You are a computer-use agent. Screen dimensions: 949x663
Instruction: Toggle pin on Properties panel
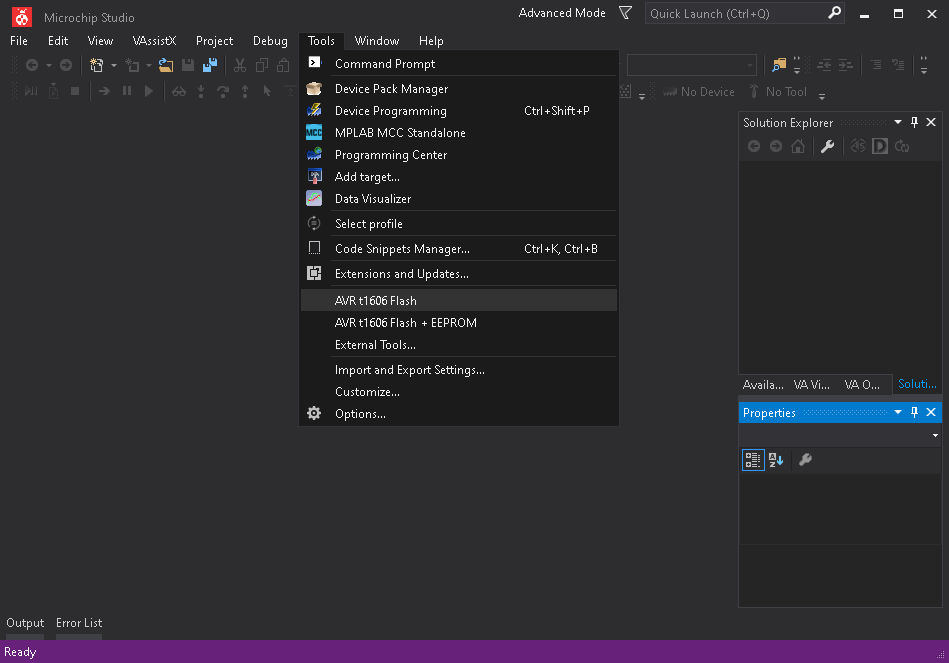915,412
